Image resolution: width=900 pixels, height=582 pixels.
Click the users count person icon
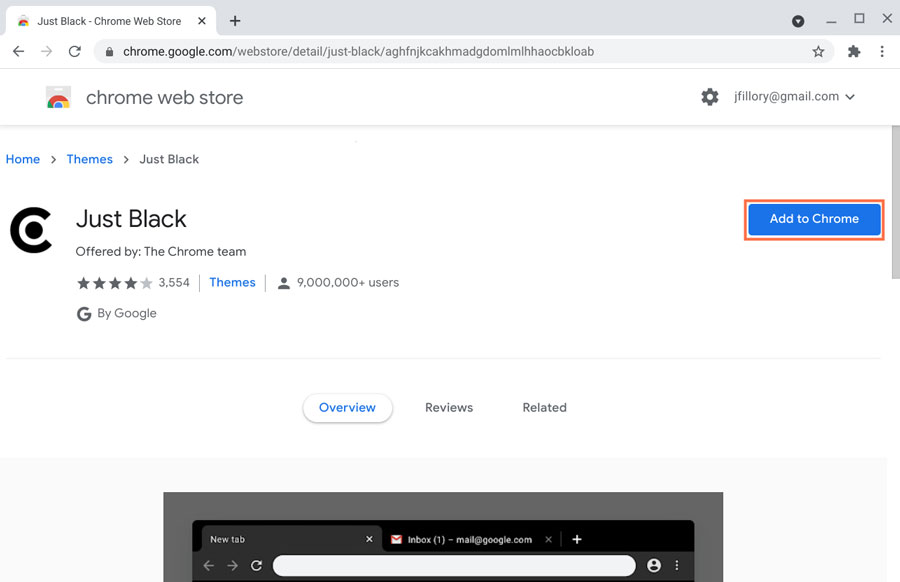(x=284, y=282)
